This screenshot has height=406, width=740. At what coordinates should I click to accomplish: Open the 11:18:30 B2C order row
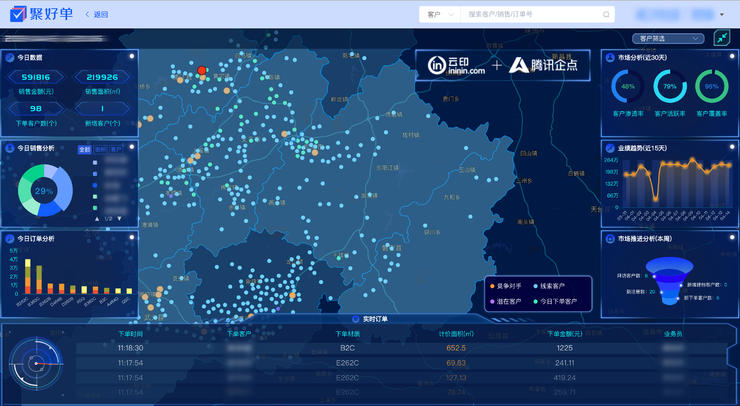(401, 348)
